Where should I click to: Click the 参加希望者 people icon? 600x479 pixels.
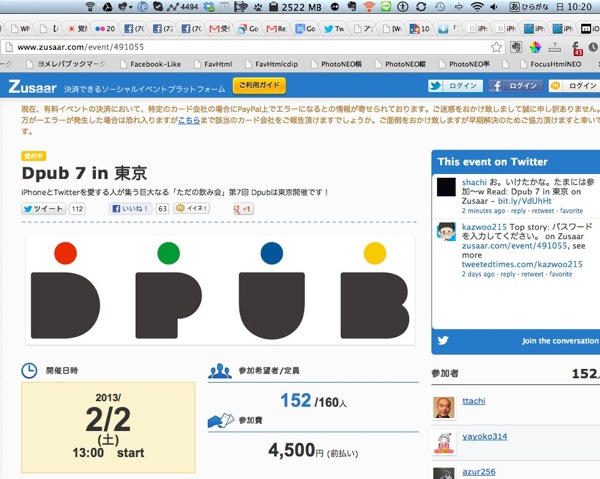pos(220,371)
